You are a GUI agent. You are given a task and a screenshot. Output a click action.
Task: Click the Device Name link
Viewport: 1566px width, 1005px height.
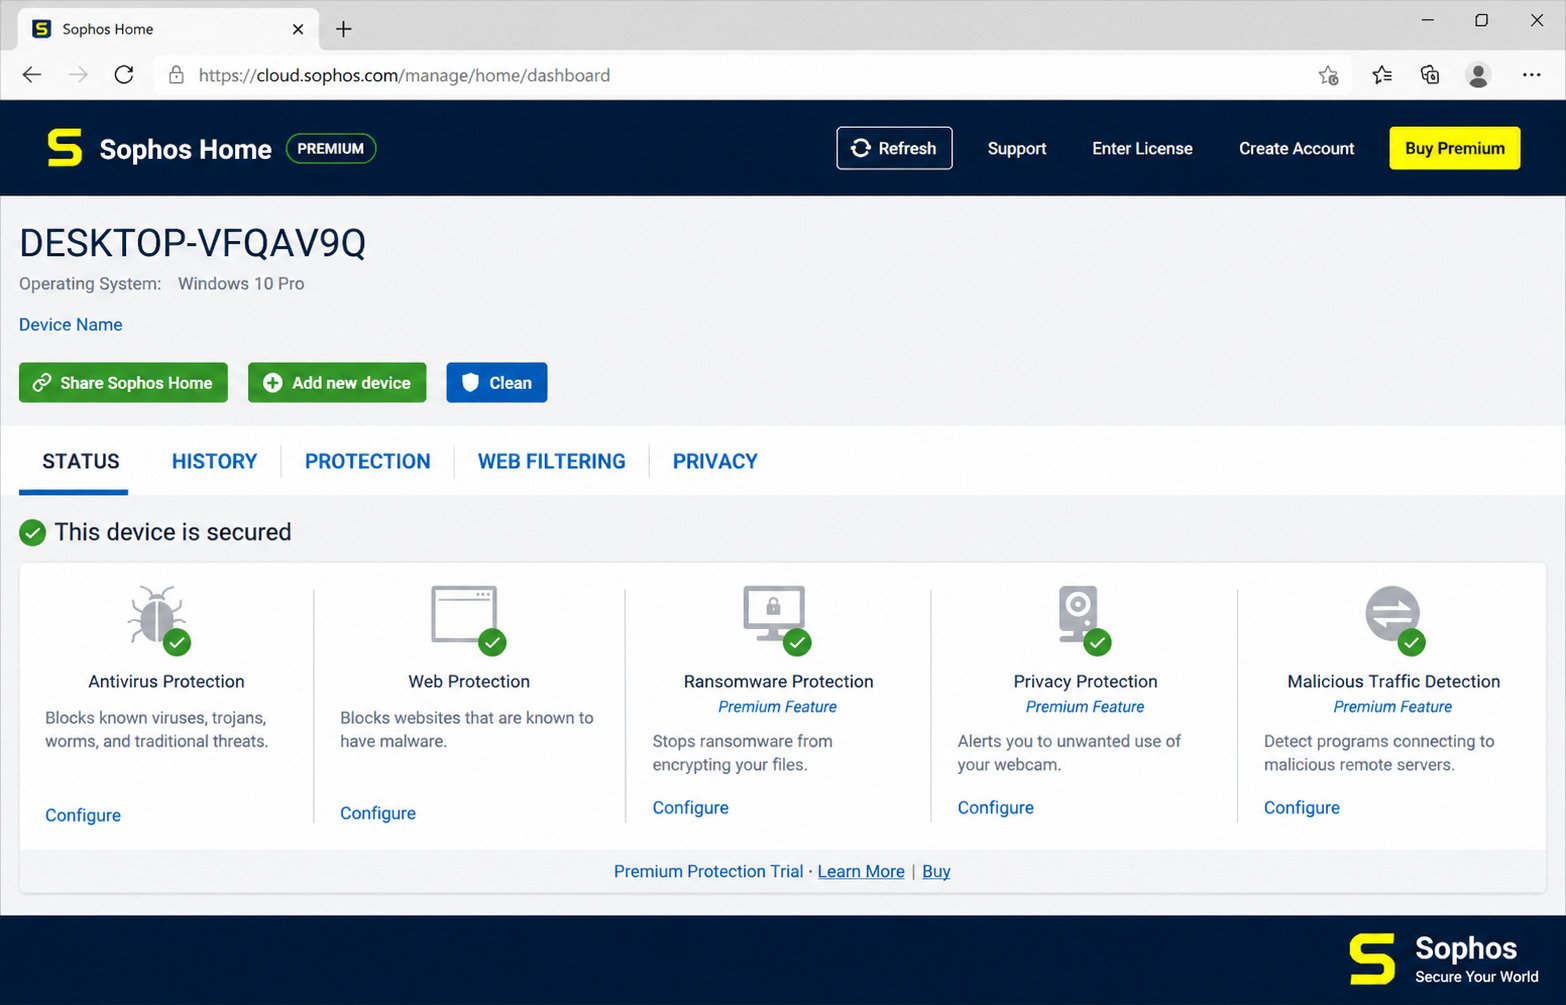pyautogui.click(x=70, y=324)
